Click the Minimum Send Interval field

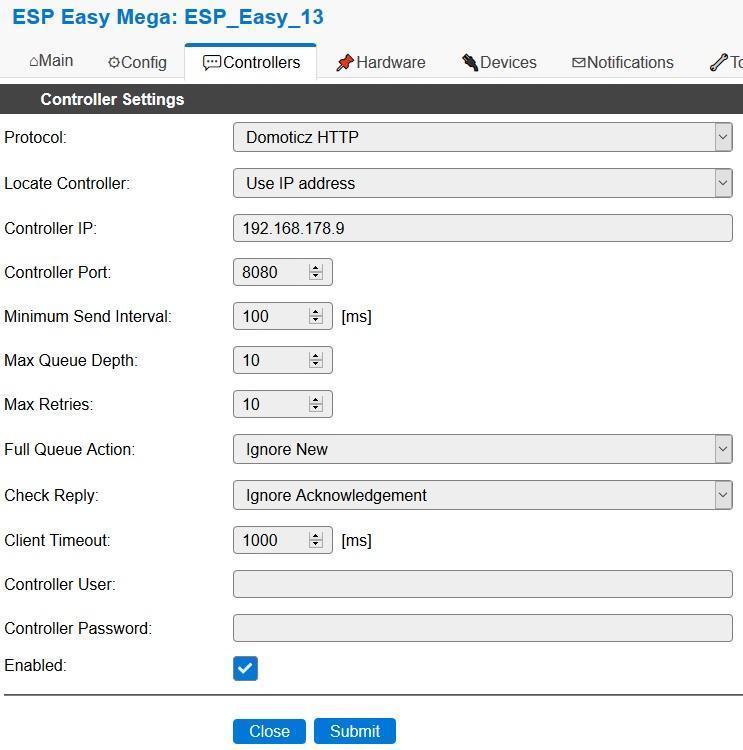click(x=283, y=316)
